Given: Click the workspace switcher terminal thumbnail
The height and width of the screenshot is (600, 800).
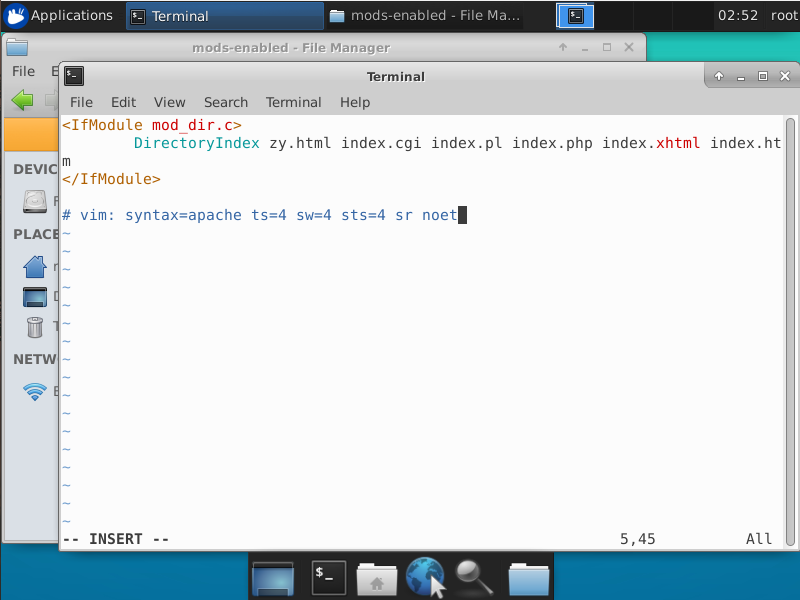Looking at the screenshot, I should pos(575,16).
